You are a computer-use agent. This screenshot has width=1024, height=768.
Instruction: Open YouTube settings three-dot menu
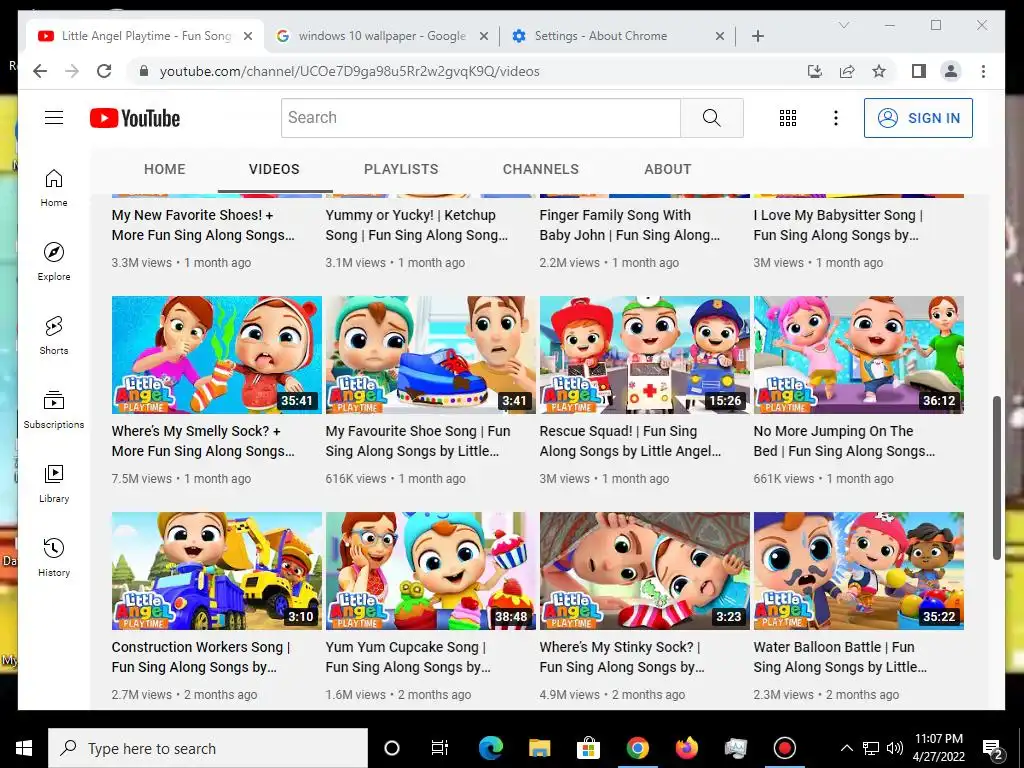[x=835, y=118]
